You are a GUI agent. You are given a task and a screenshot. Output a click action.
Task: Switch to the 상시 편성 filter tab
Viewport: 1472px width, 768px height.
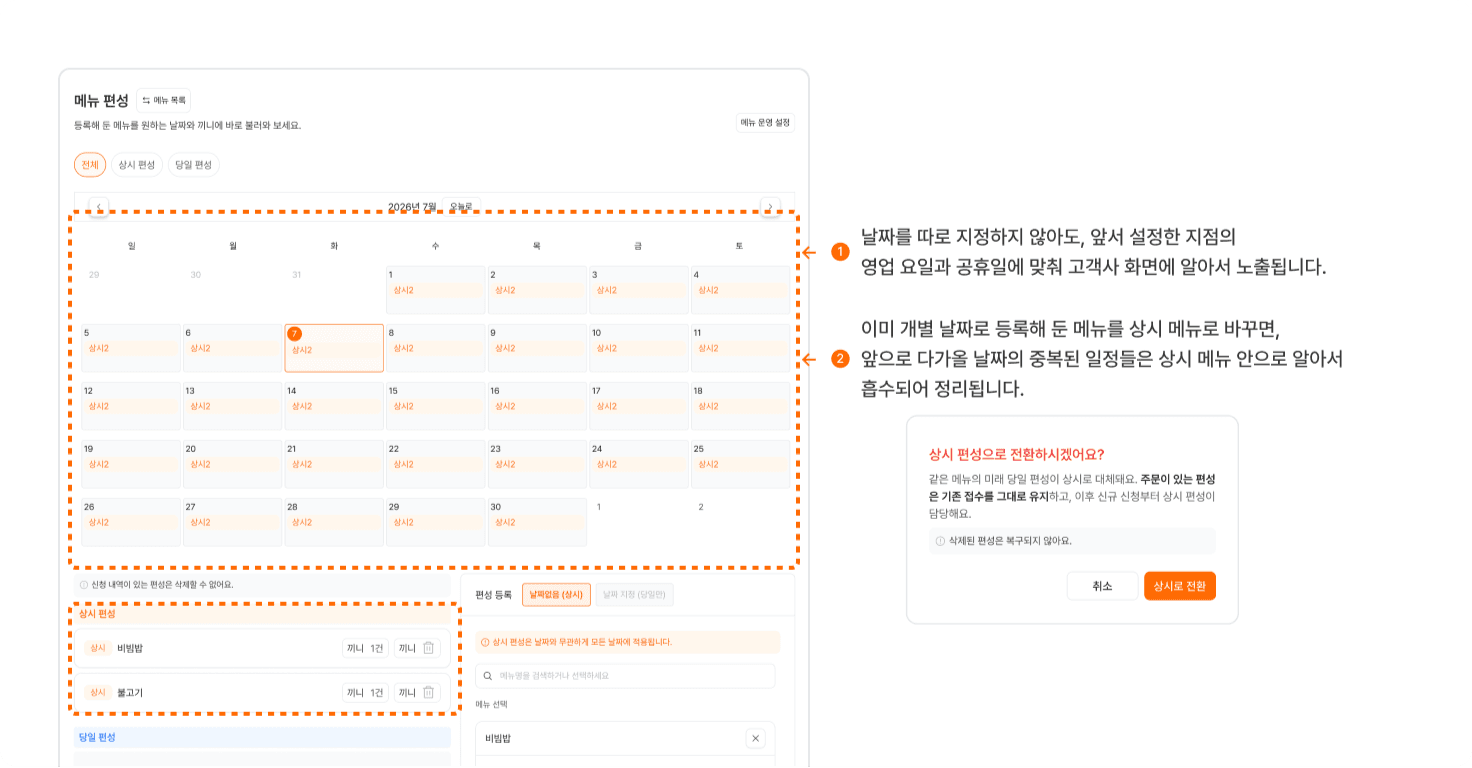[137, 165]
